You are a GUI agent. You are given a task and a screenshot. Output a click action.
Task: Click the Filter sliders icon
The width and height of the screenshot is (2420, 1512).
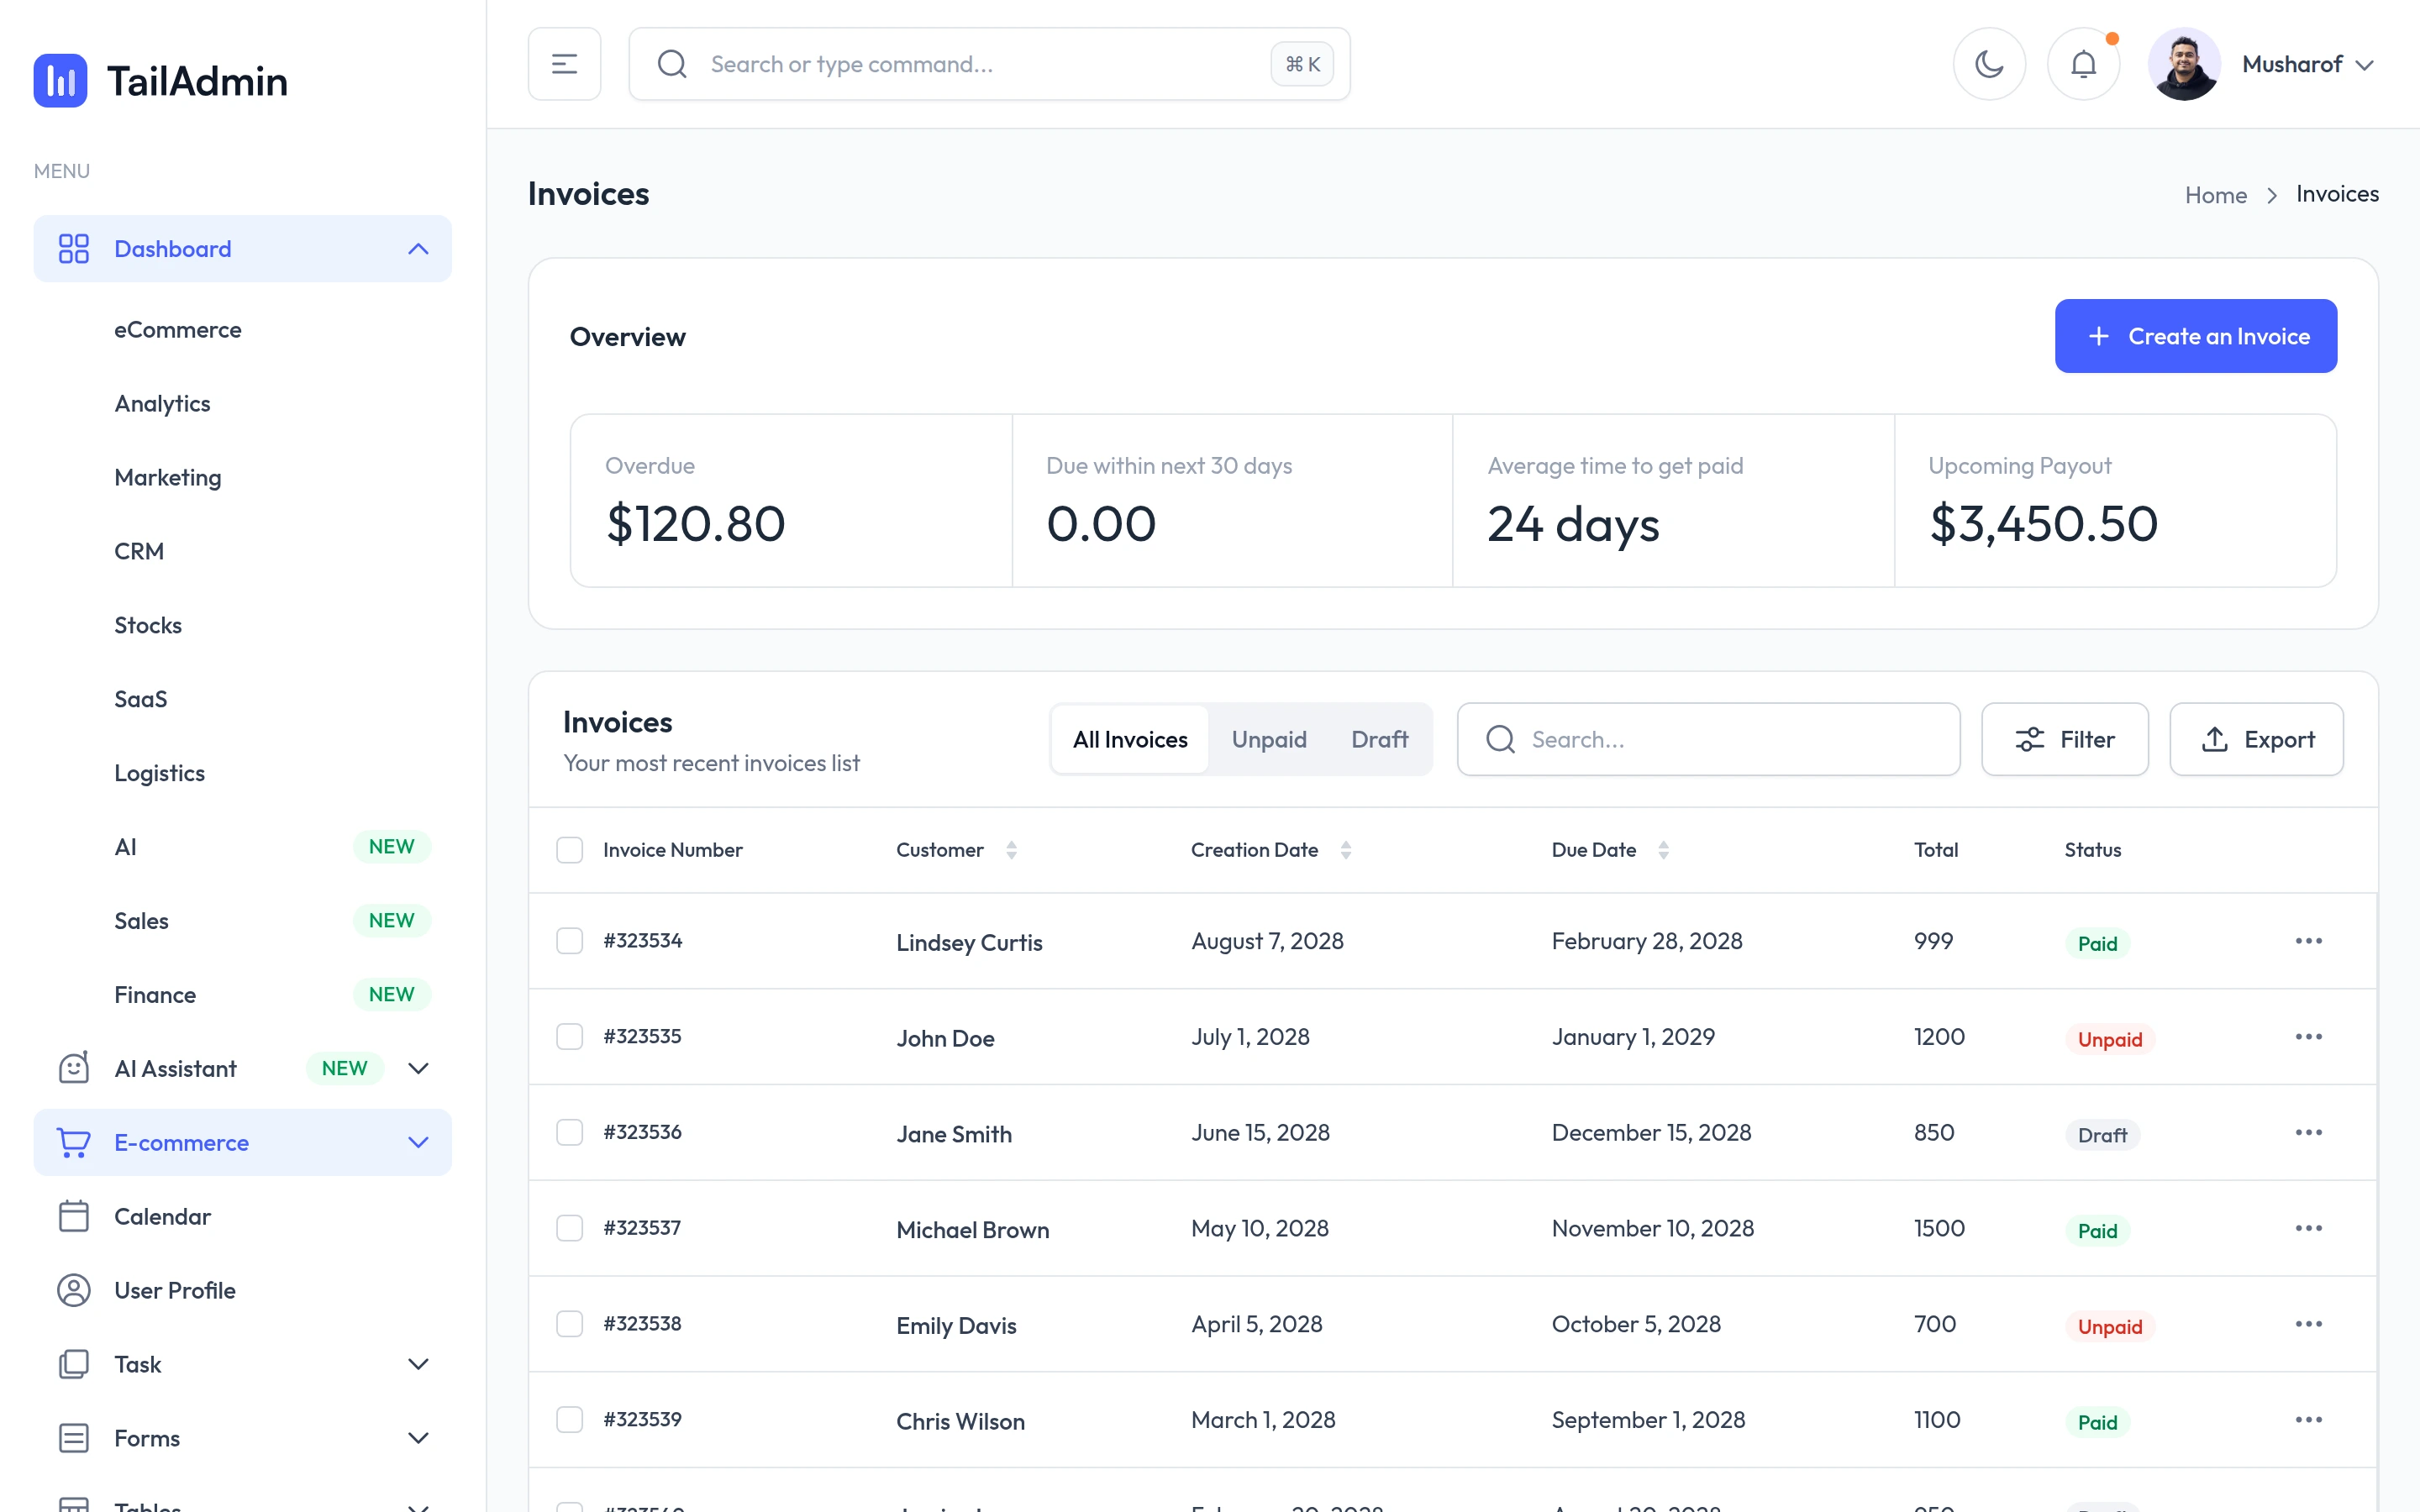[x=2030, y=739]
